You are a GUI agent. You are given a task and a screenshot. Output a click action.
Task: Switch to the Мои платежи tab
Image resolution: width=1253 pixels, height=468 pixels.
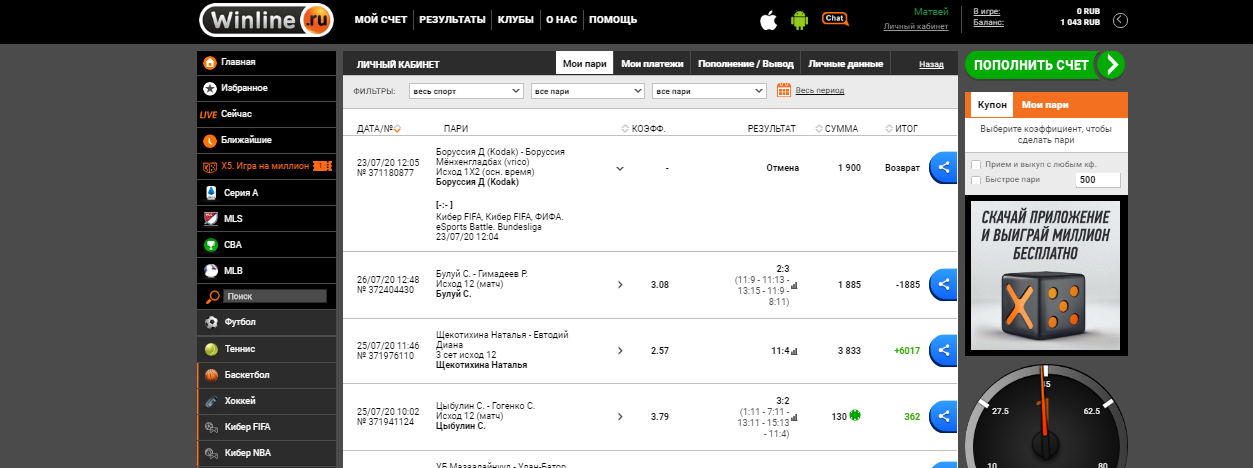[x=652, y=64]
